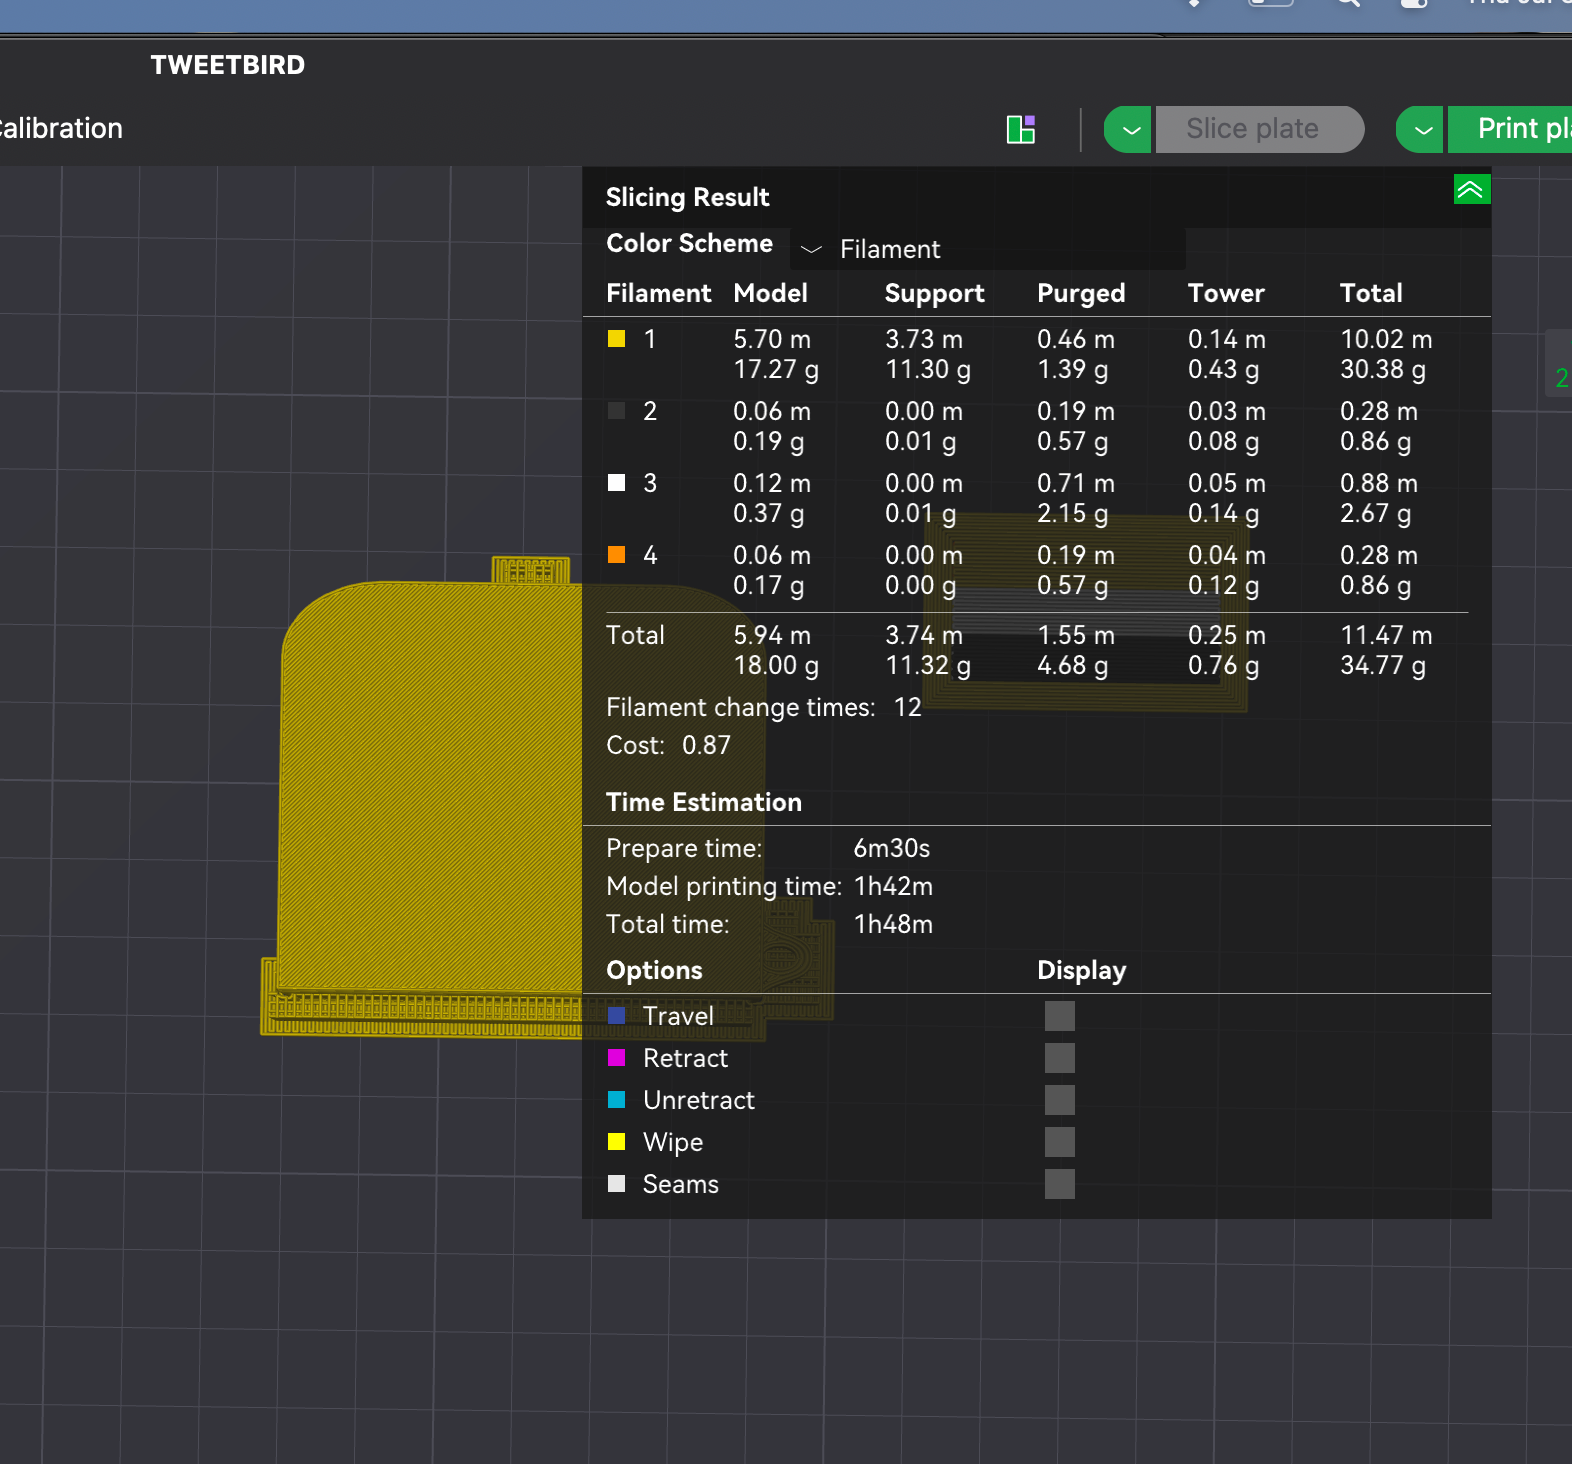Open the Print plate dropdown arrow
This screenshot has width=1572, height=1464.
1421,129
